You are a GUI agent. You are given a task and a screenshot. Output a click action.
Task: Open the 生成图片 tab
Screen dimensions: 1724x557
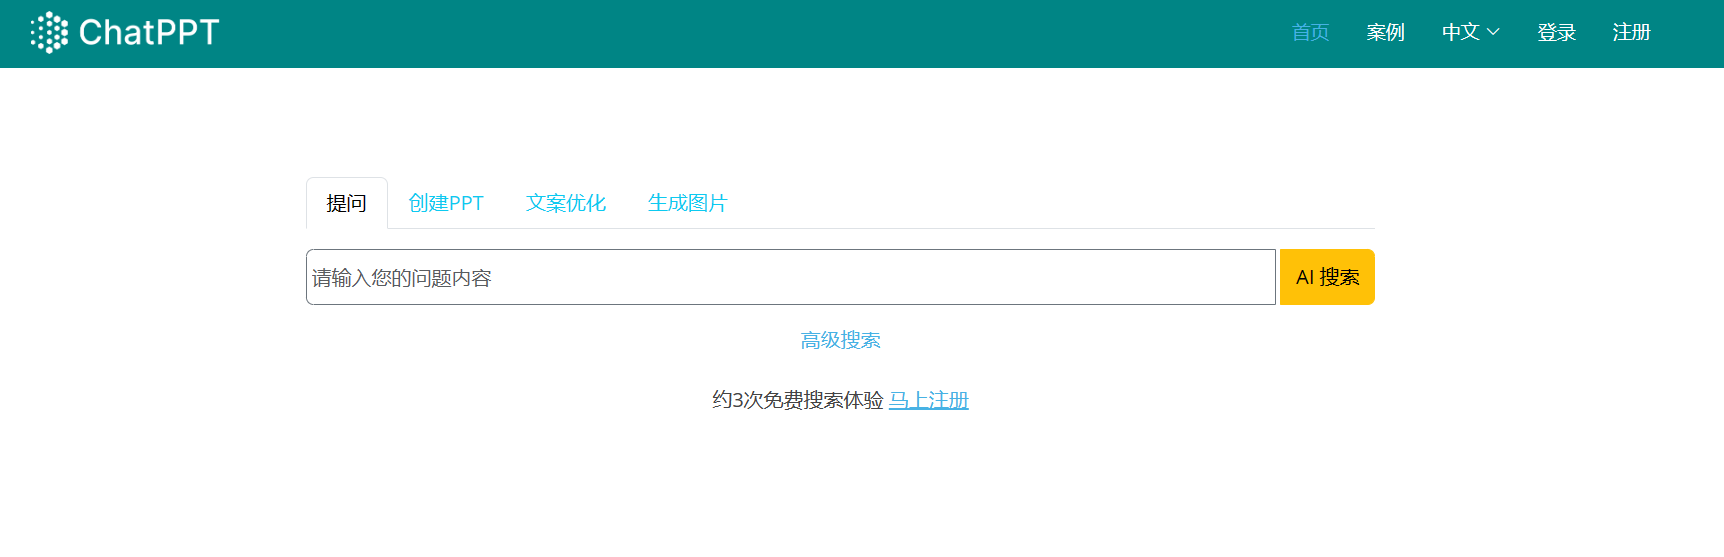[687, 204]
